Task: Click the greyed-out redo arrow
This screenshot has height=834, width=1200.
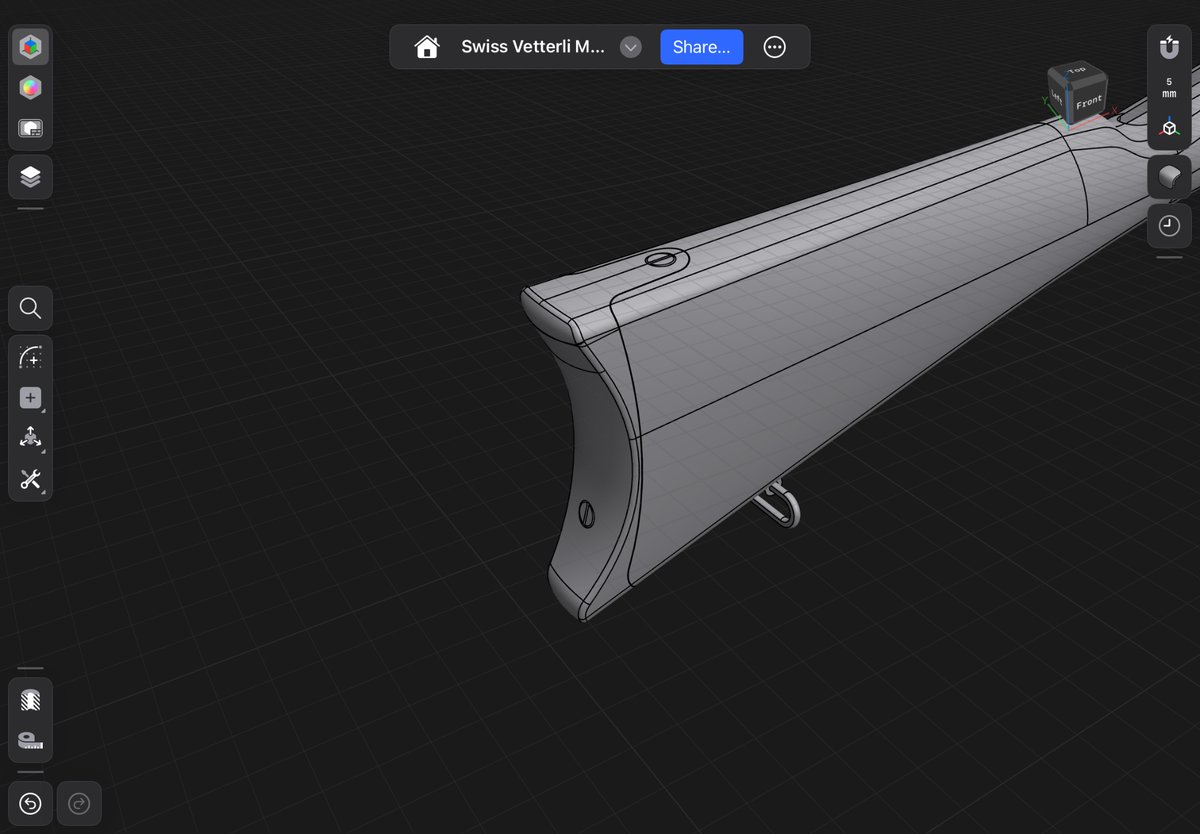Action: 79,803
